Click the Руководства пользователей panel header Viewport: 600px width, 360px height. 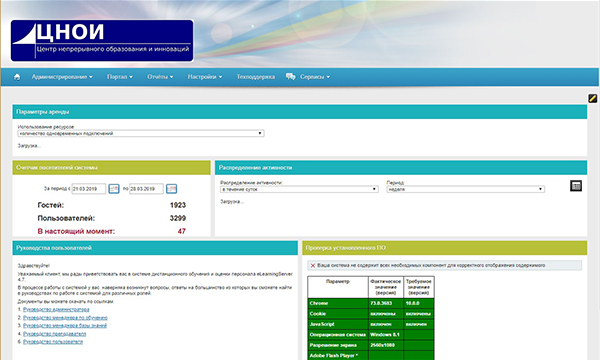[155, 248]
